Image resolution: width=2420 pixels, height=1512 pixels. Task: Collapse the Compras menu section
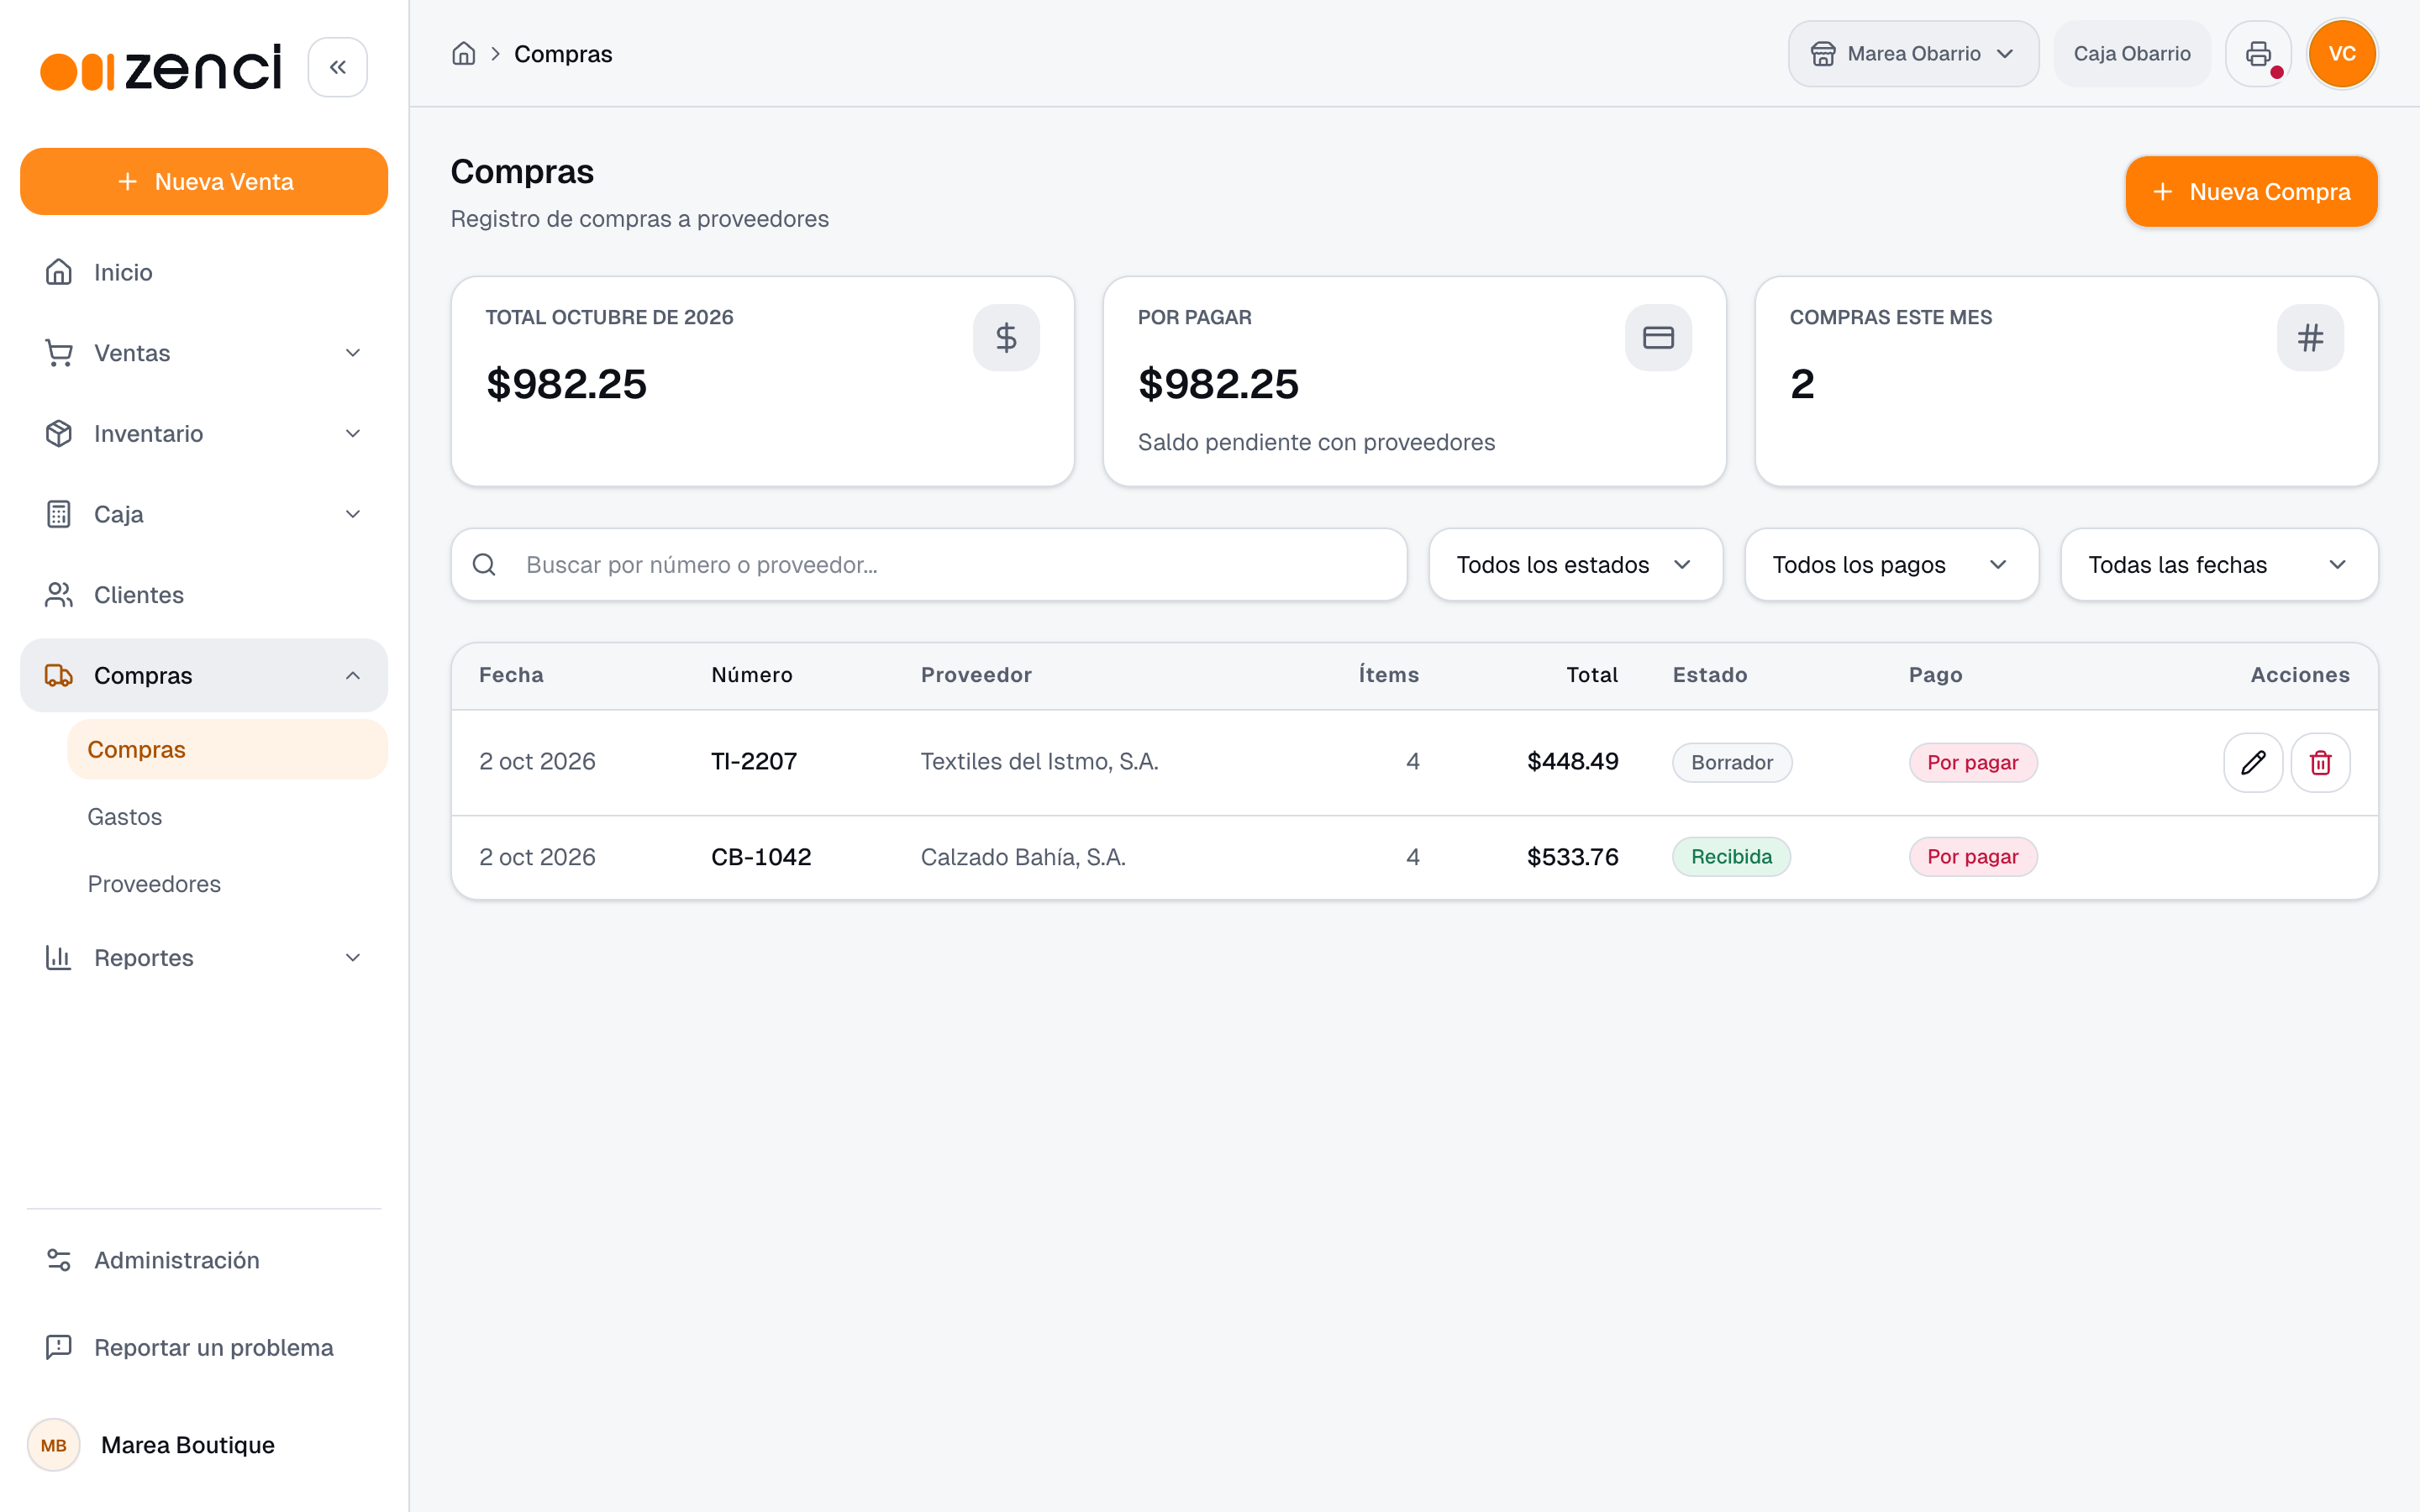pos(204,676)
